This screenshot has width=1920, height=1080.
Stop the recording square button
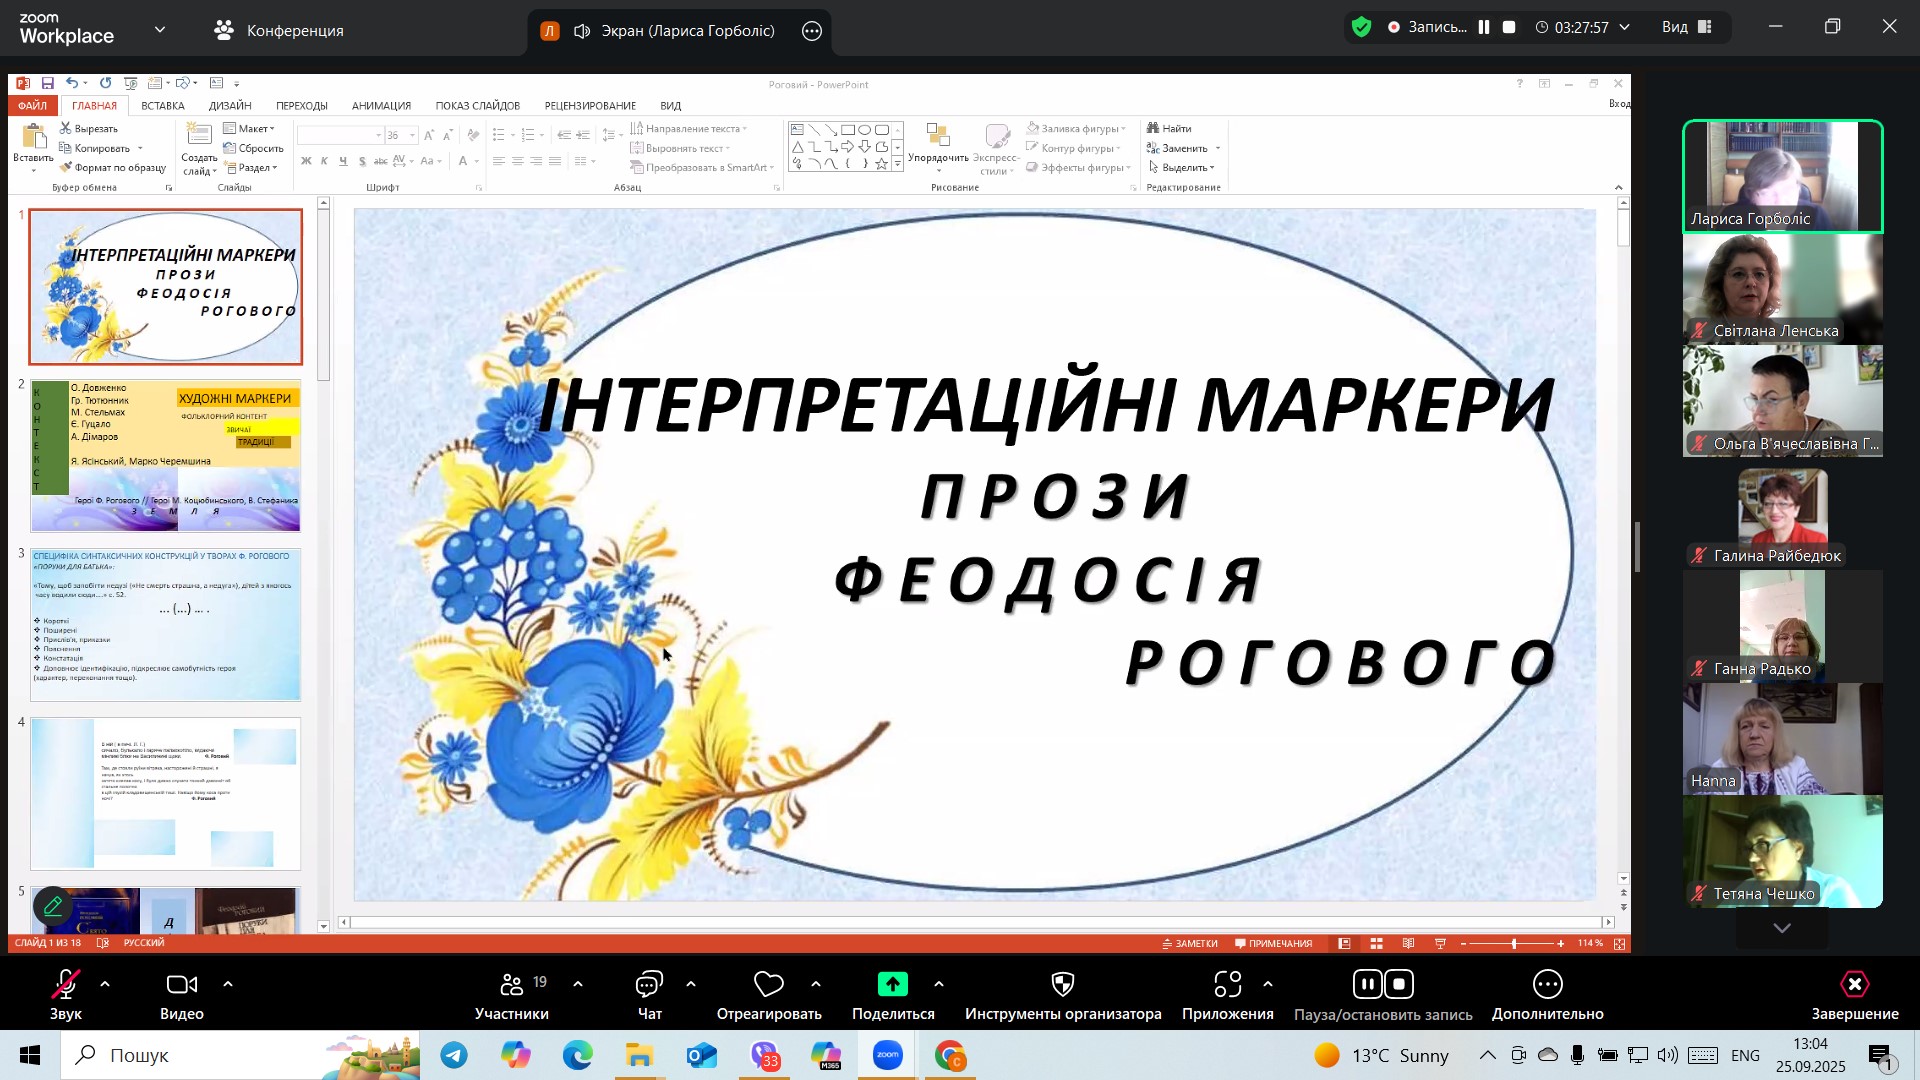[1510, 28]
